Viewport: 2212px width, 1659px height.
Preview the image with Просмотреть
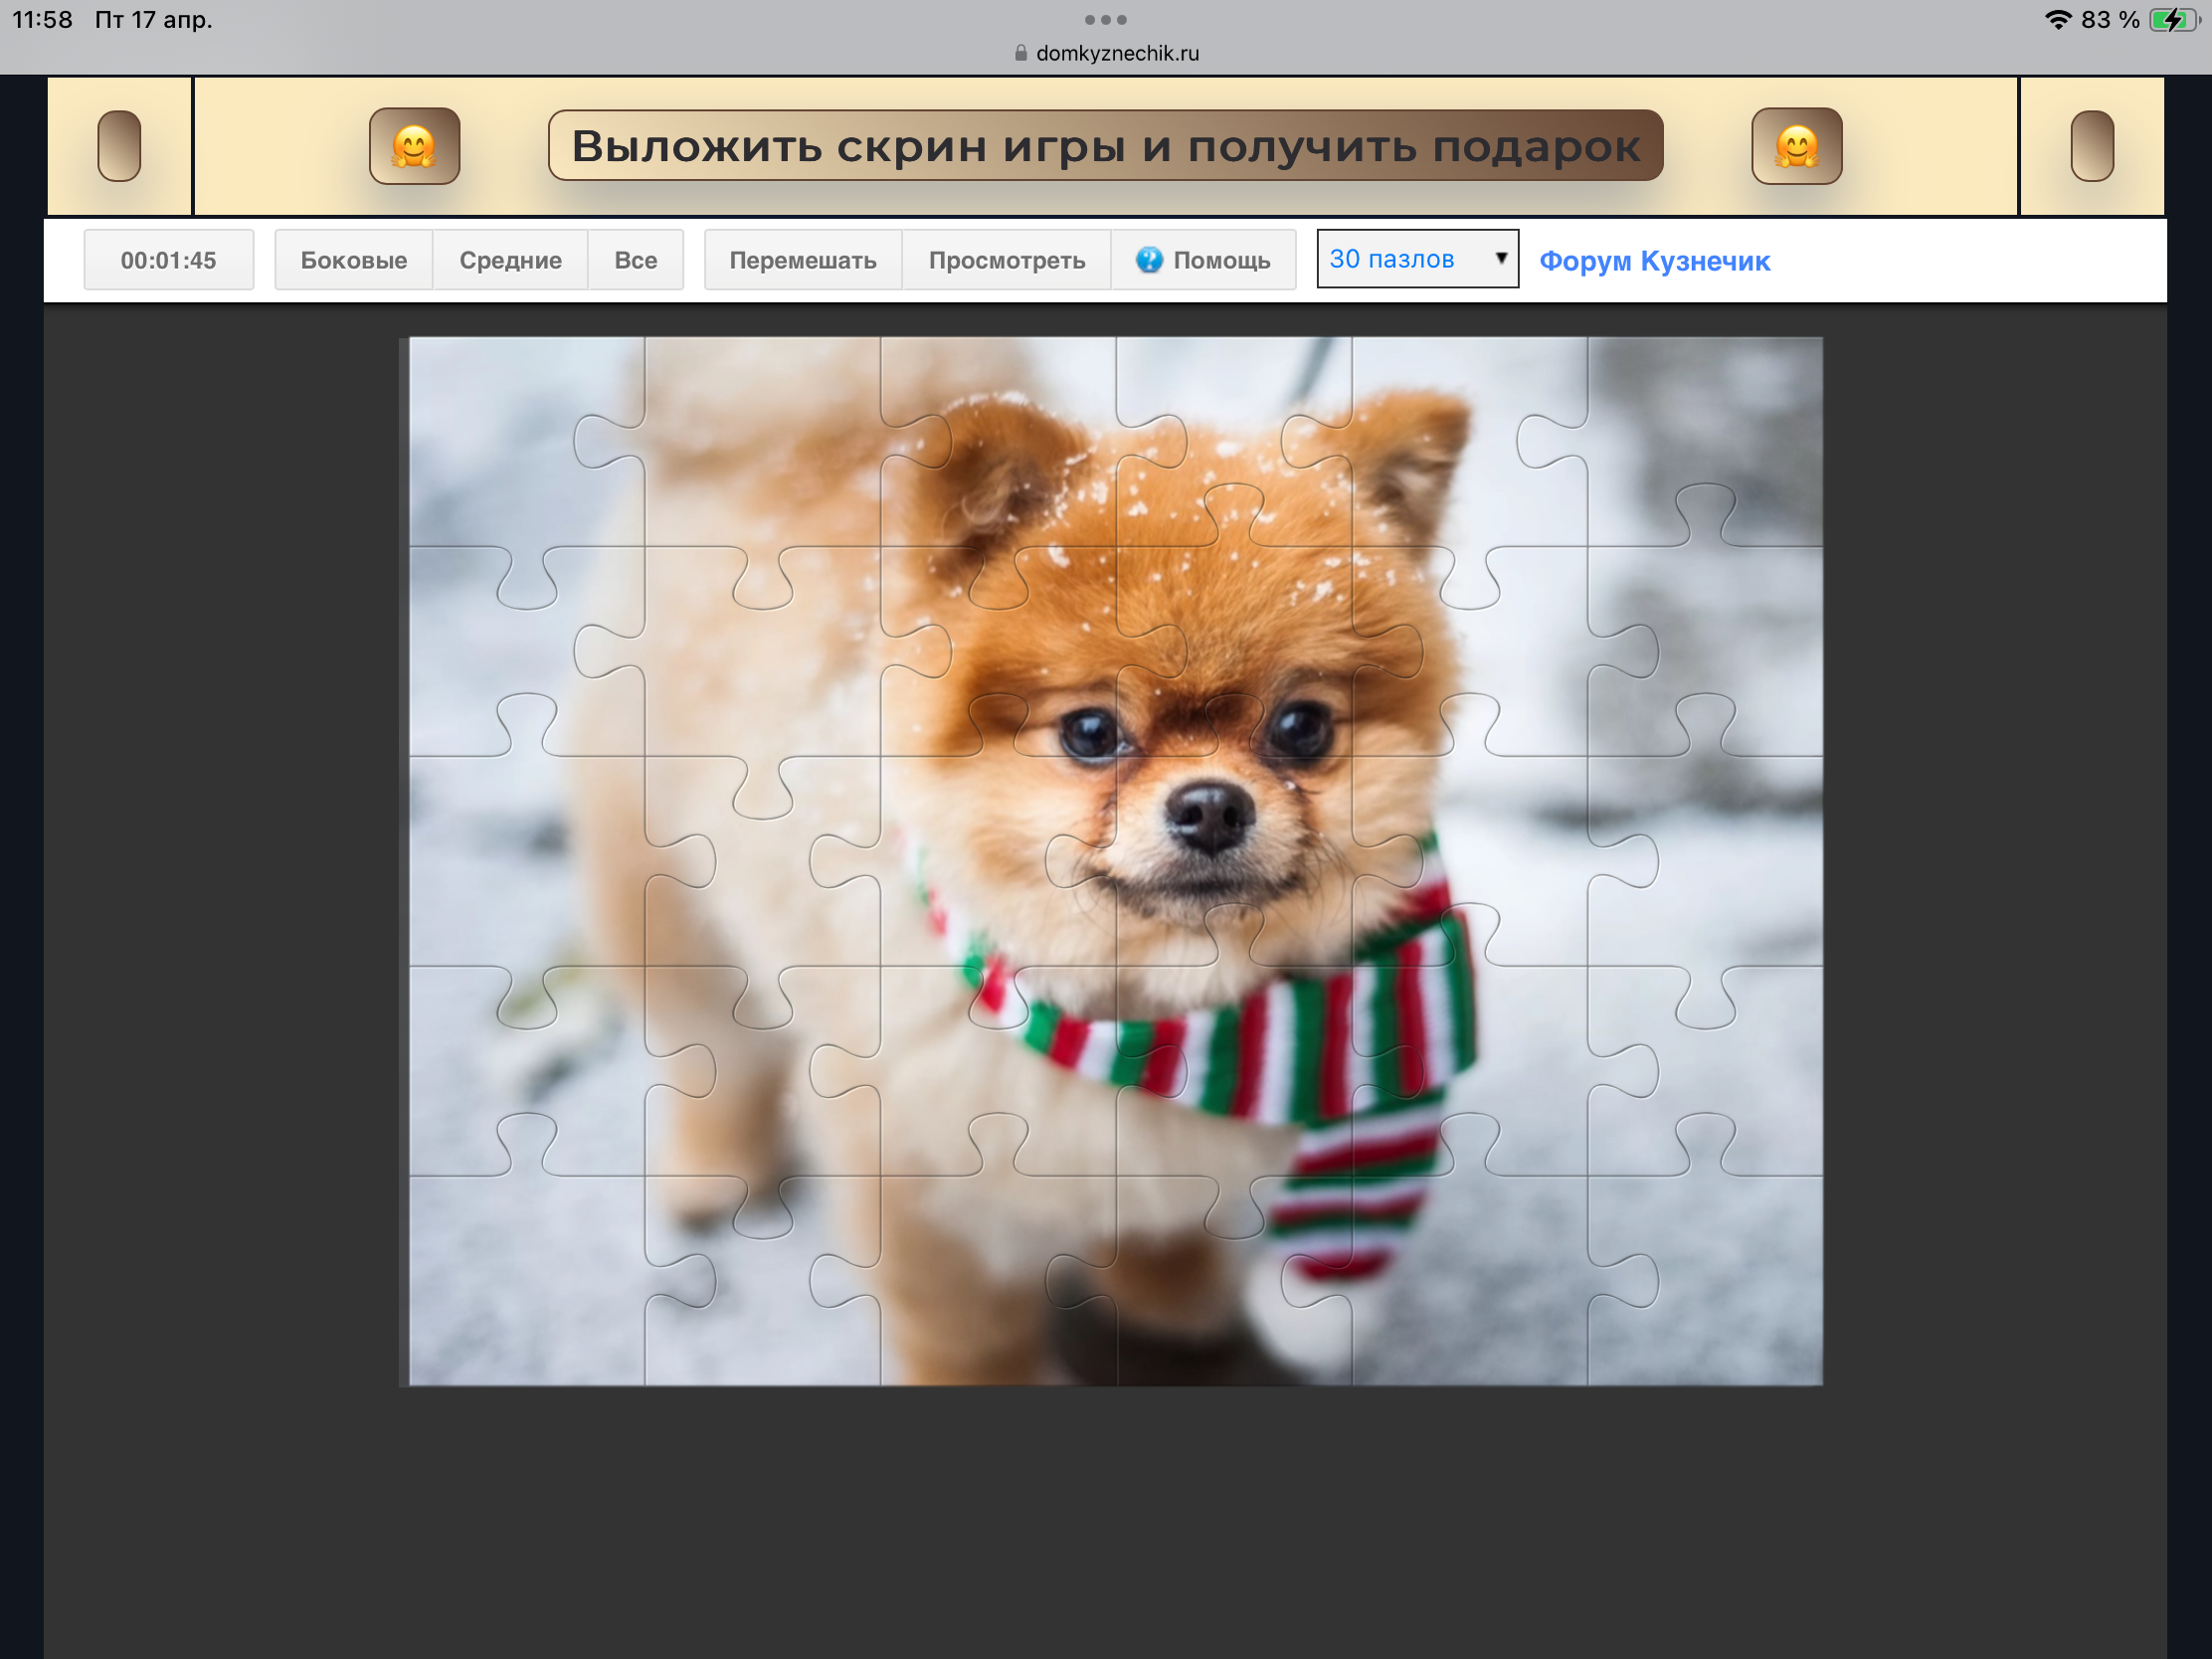[1006, 260]
